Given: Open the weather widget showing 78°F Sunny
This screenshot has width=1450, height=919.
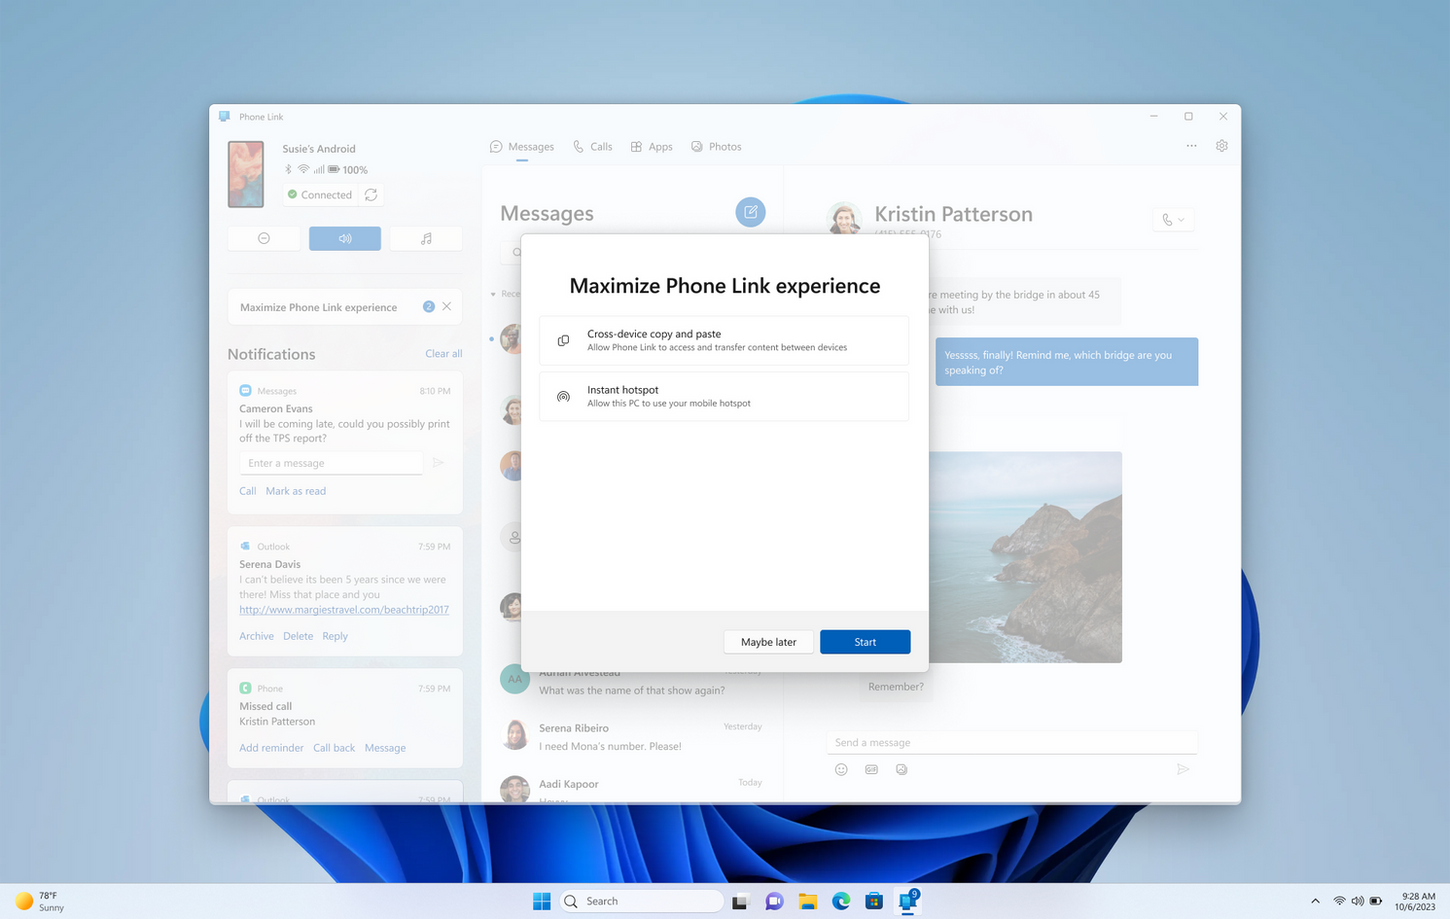Looking at the screenshot, I should [x=40, y=901].
